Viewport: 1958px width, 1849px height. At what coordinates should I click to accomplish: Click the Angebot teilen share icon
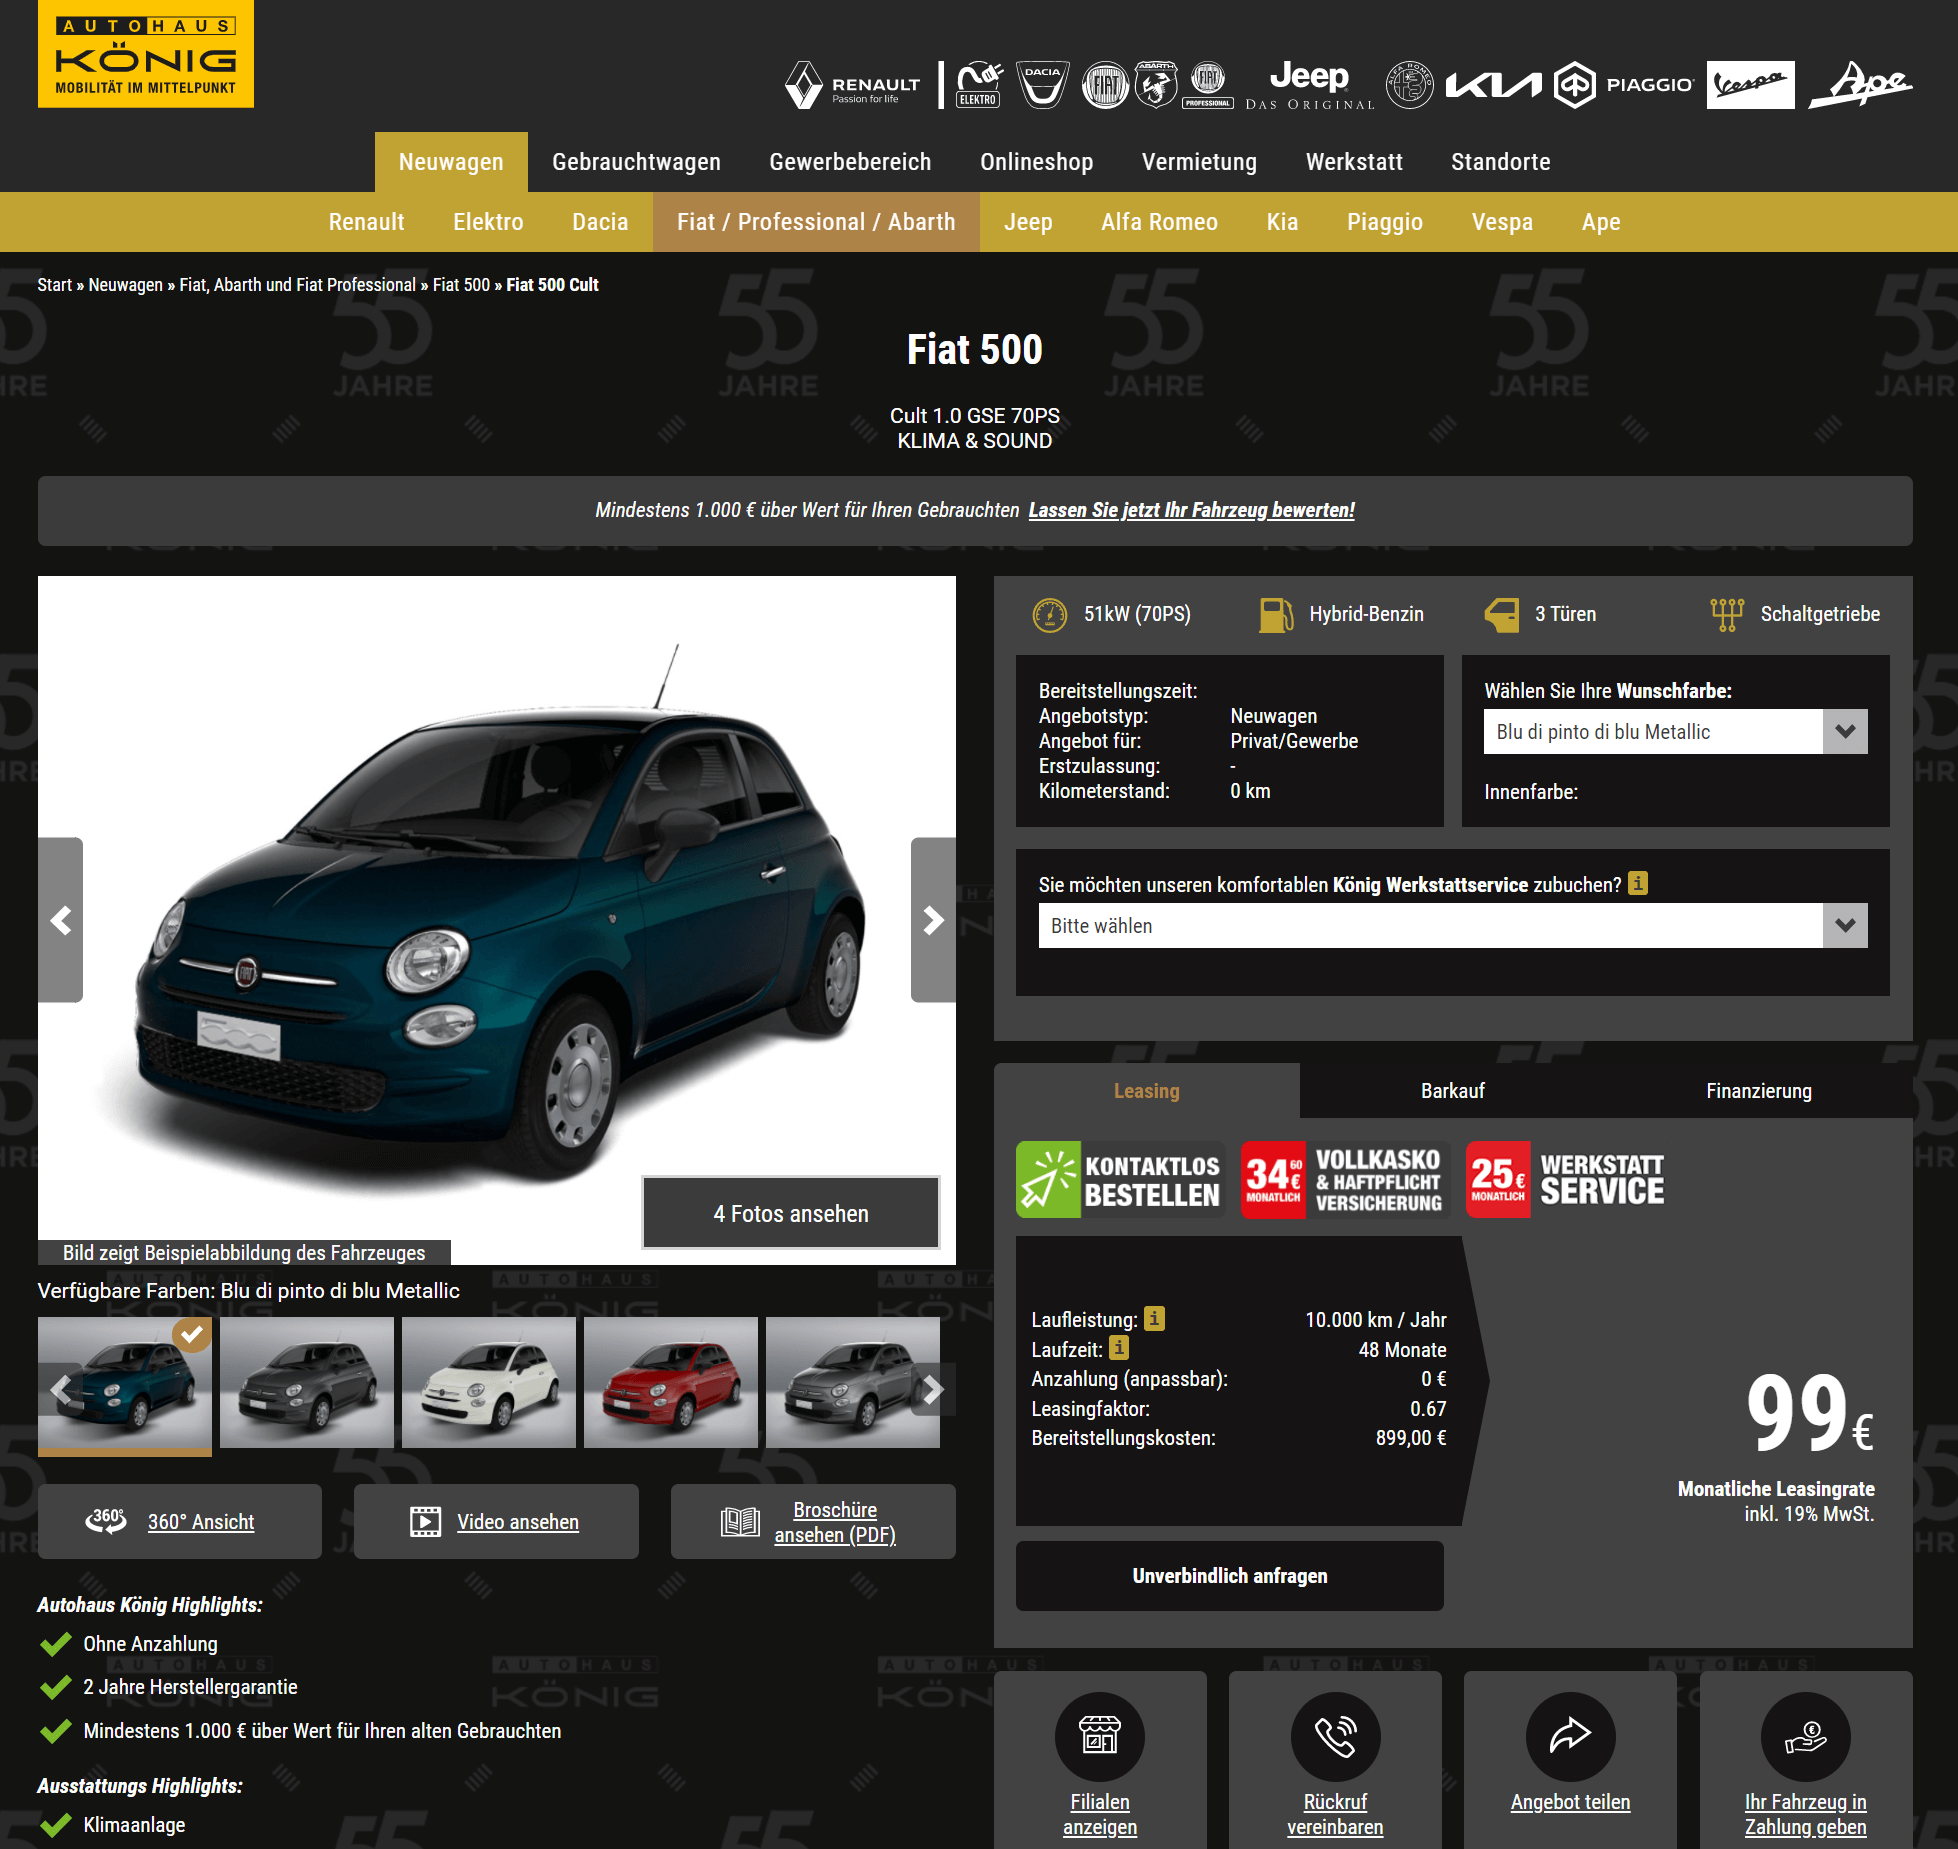coord(1570,1737)
